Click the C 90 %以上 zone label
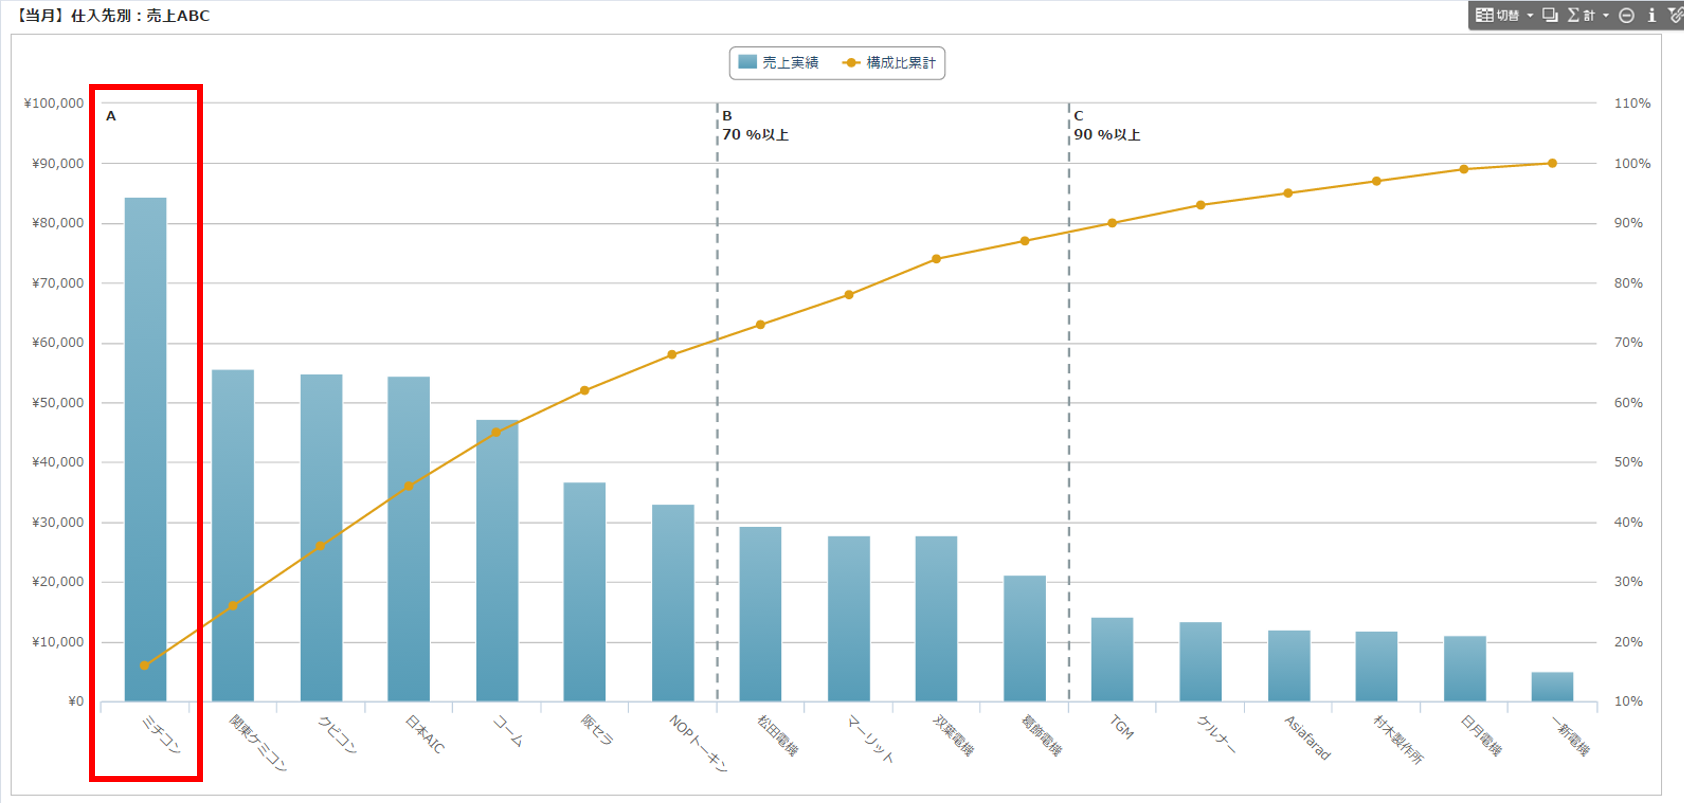Viewport: 1684px width, 803px height. pyautogui.click(x=1107, y=125)
